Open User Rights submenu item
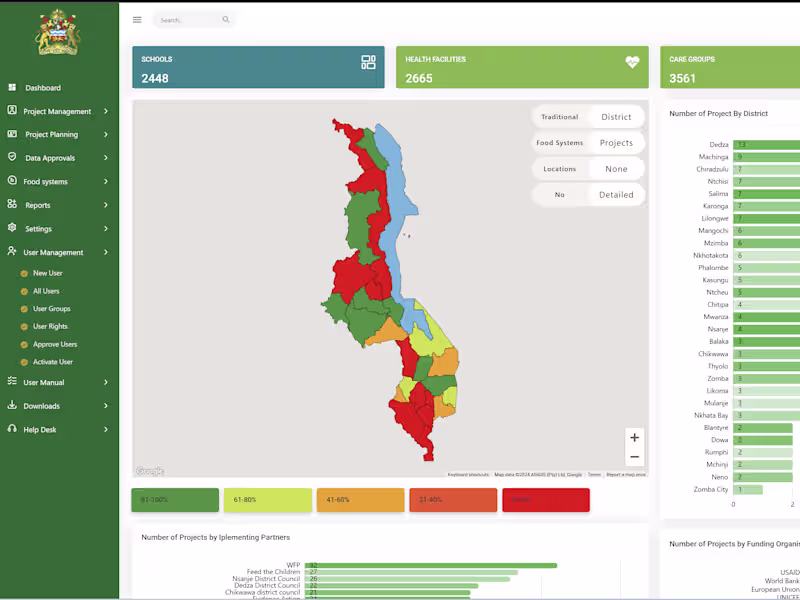Image resolution: width=800 pixels, height=600 pixels. 50,327
